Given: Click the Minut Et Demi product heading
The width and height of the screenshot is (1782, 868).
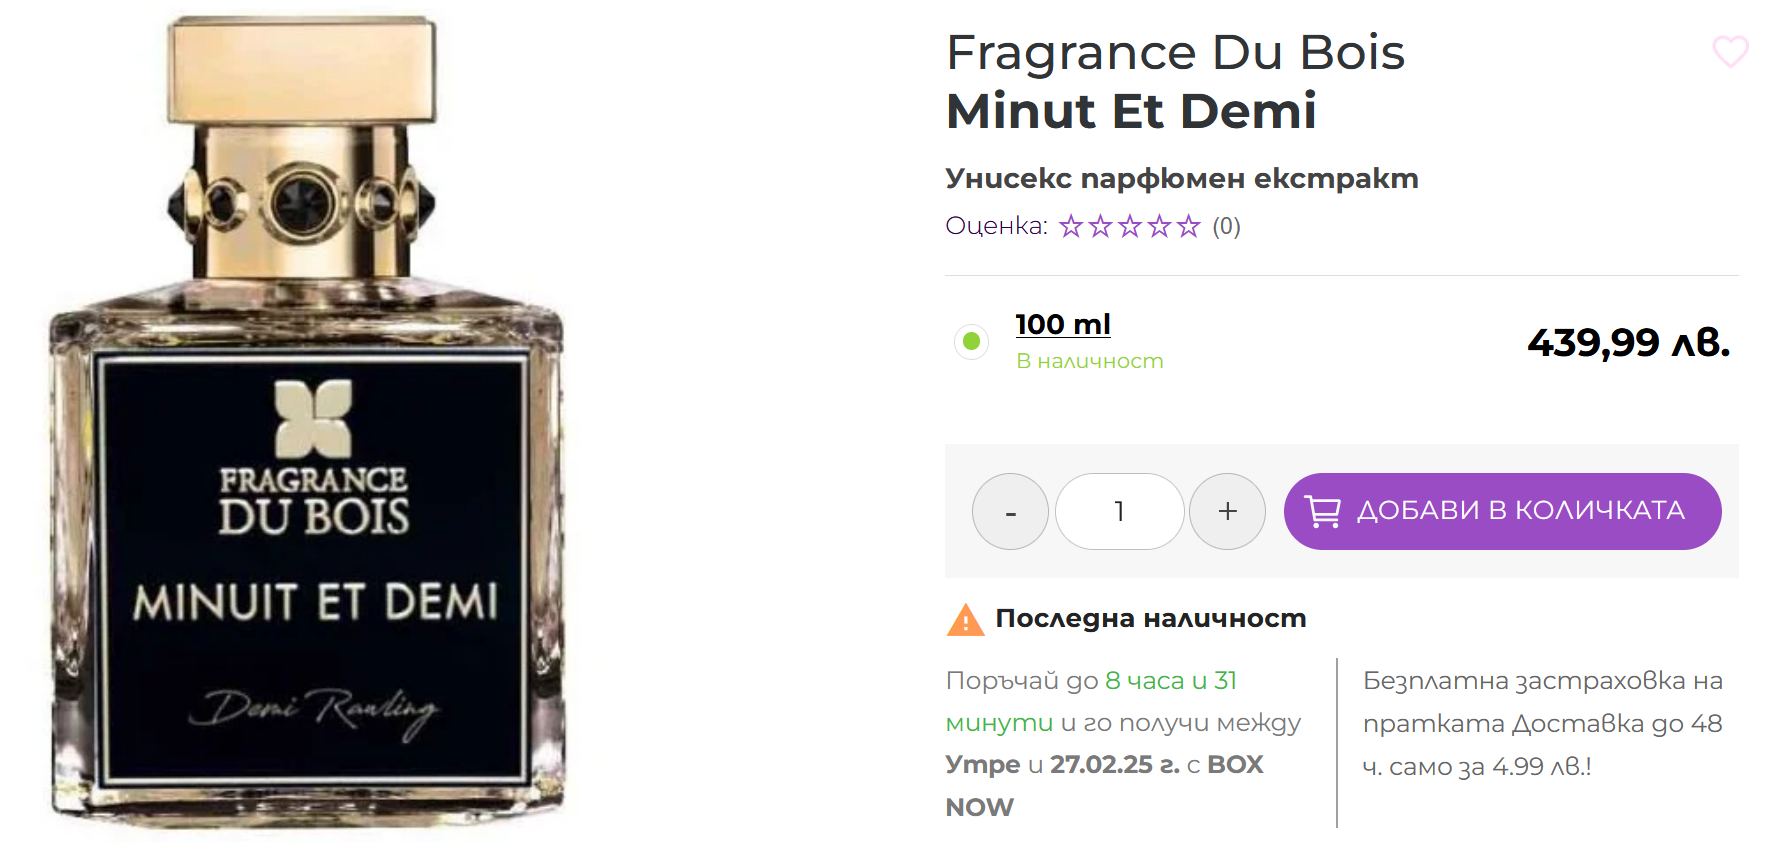Looking at the screenshot, I should 1130,111.
